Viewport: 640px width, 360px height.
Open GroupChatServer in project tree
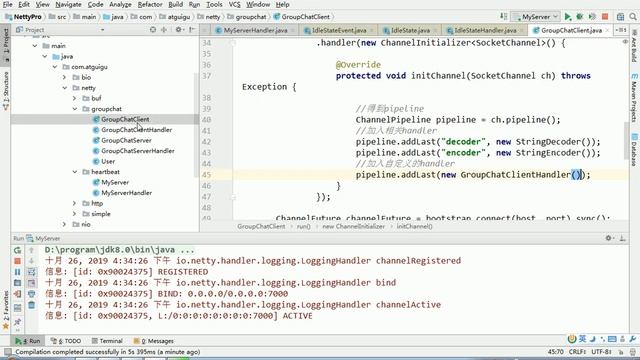point(126,140)
